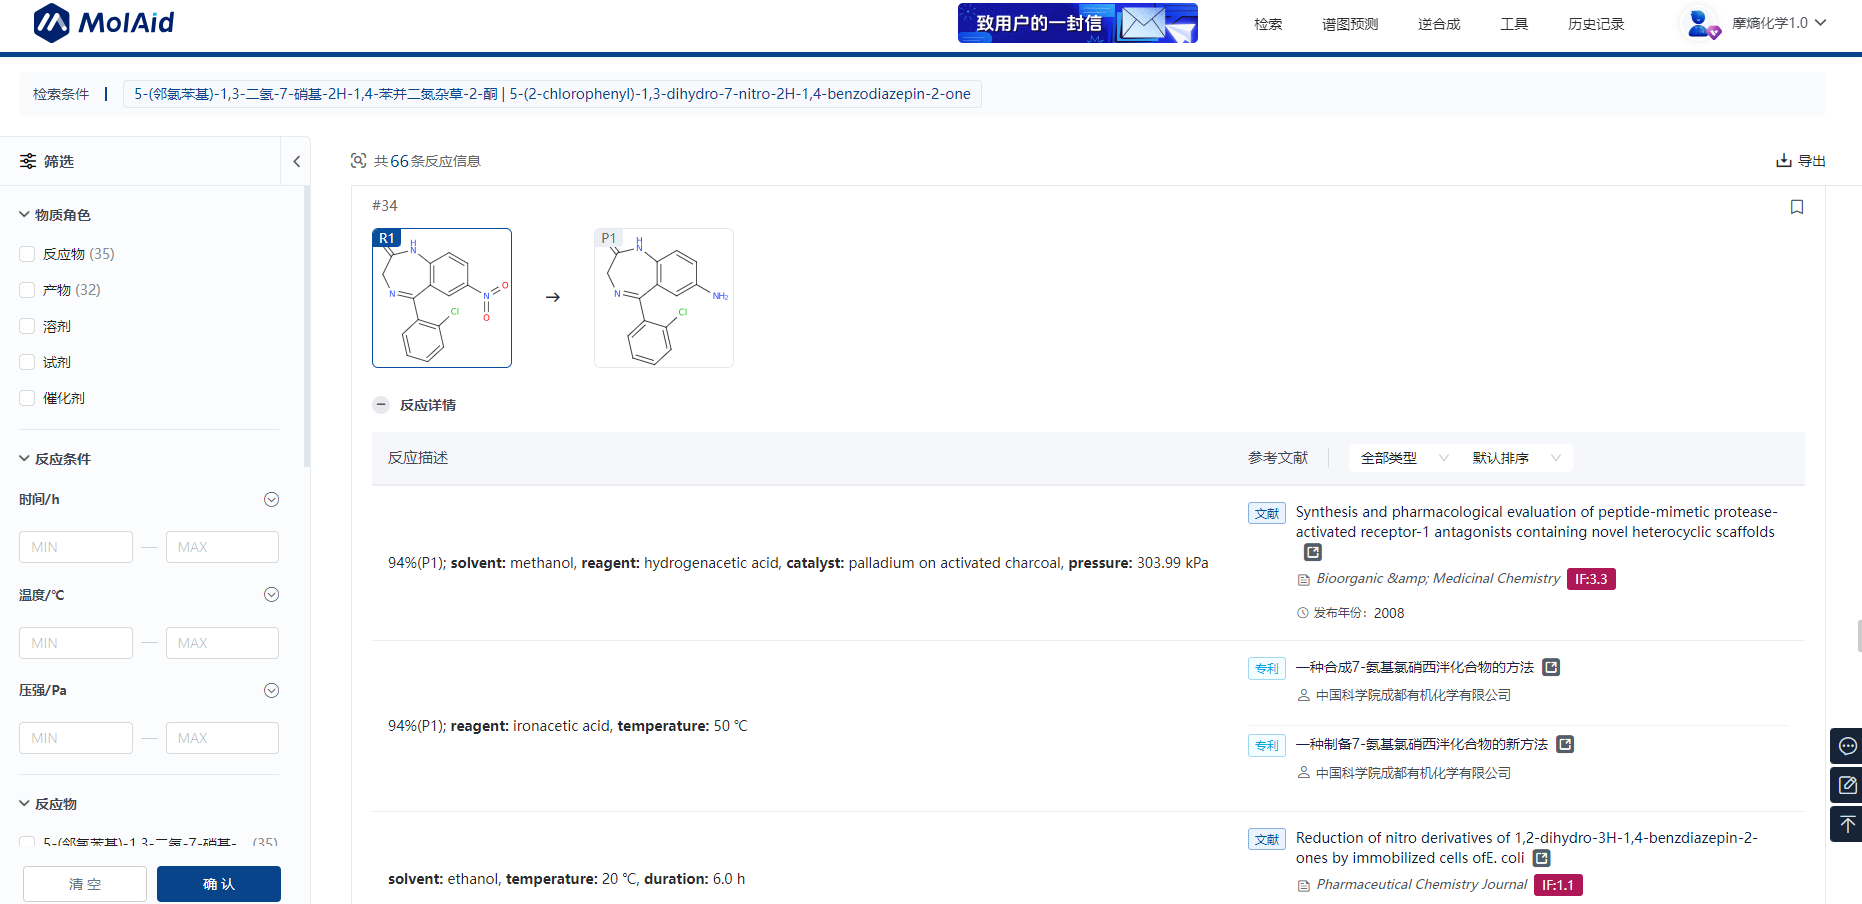Click the 清空 clear button

tap(85, 884)
